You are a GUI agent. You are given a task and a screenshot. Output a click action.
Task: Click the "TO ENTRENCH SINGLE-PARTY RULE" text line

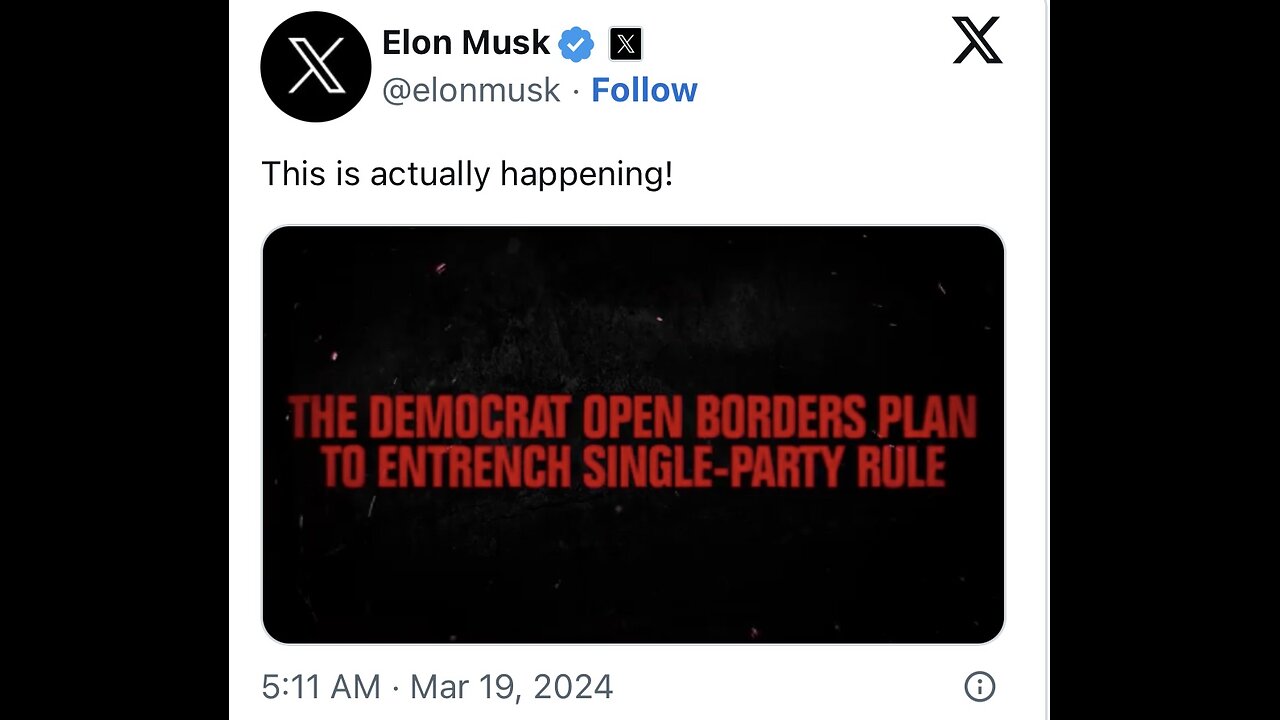(x=632, y=467)
